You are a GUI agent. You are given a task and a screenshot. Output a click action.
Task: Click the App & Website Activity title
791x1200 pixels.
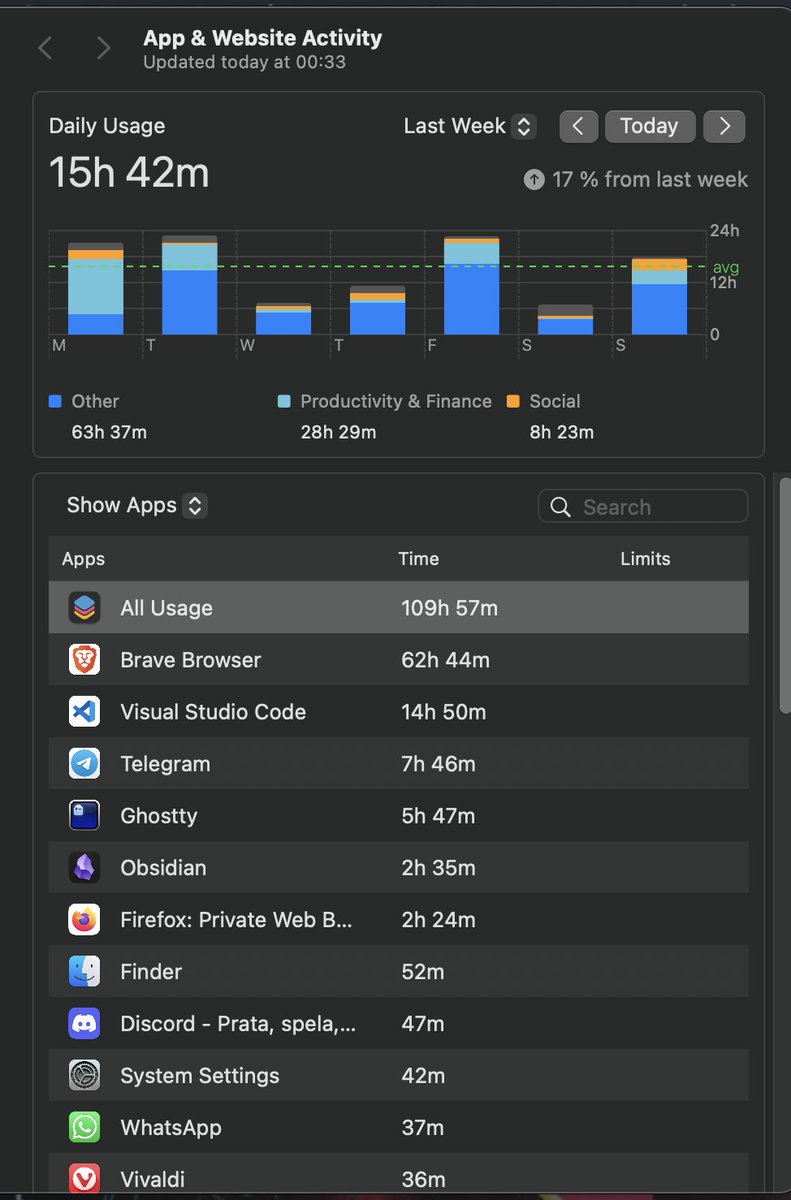262,38
